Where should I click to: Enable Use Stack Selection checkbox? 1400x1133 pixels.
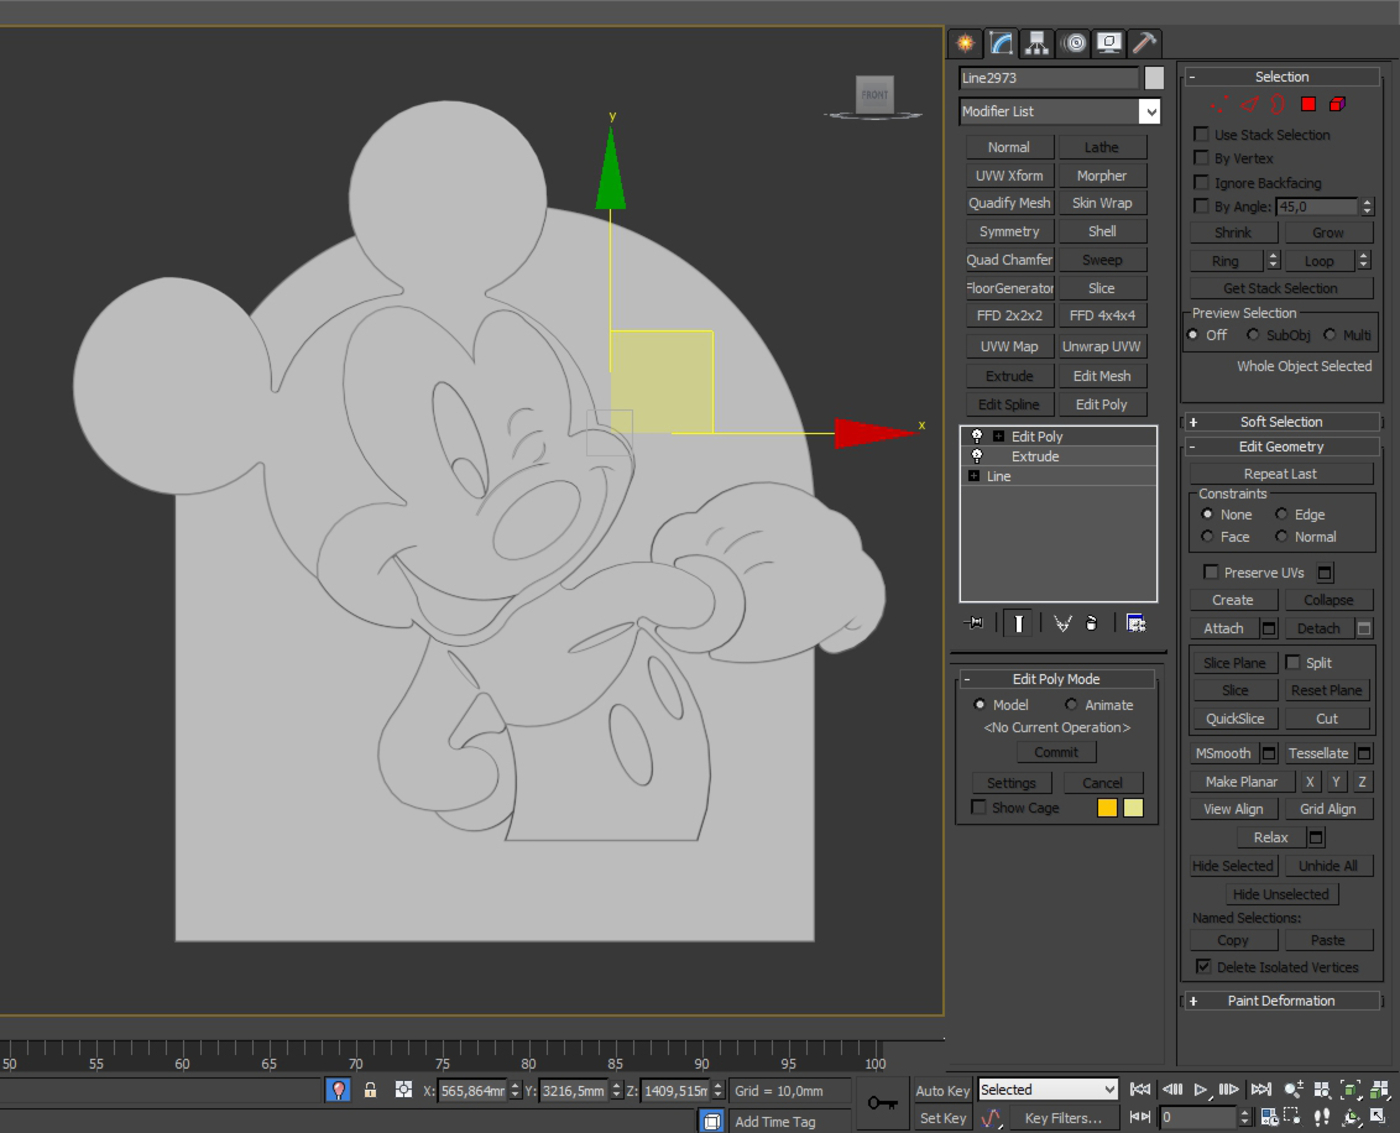point(1201,134)
